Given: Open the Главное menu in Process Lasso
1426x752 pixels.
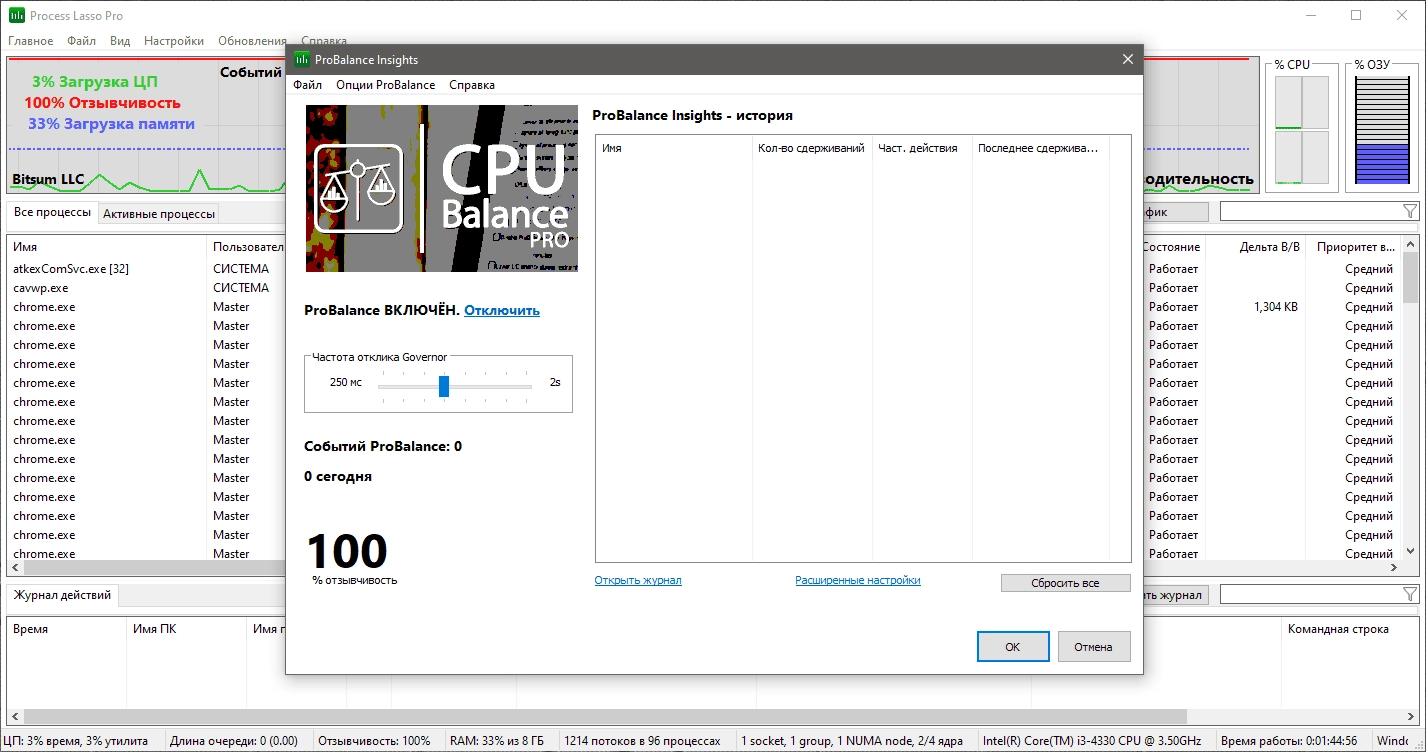Looking at the screenshot, I should click(31, 41).
